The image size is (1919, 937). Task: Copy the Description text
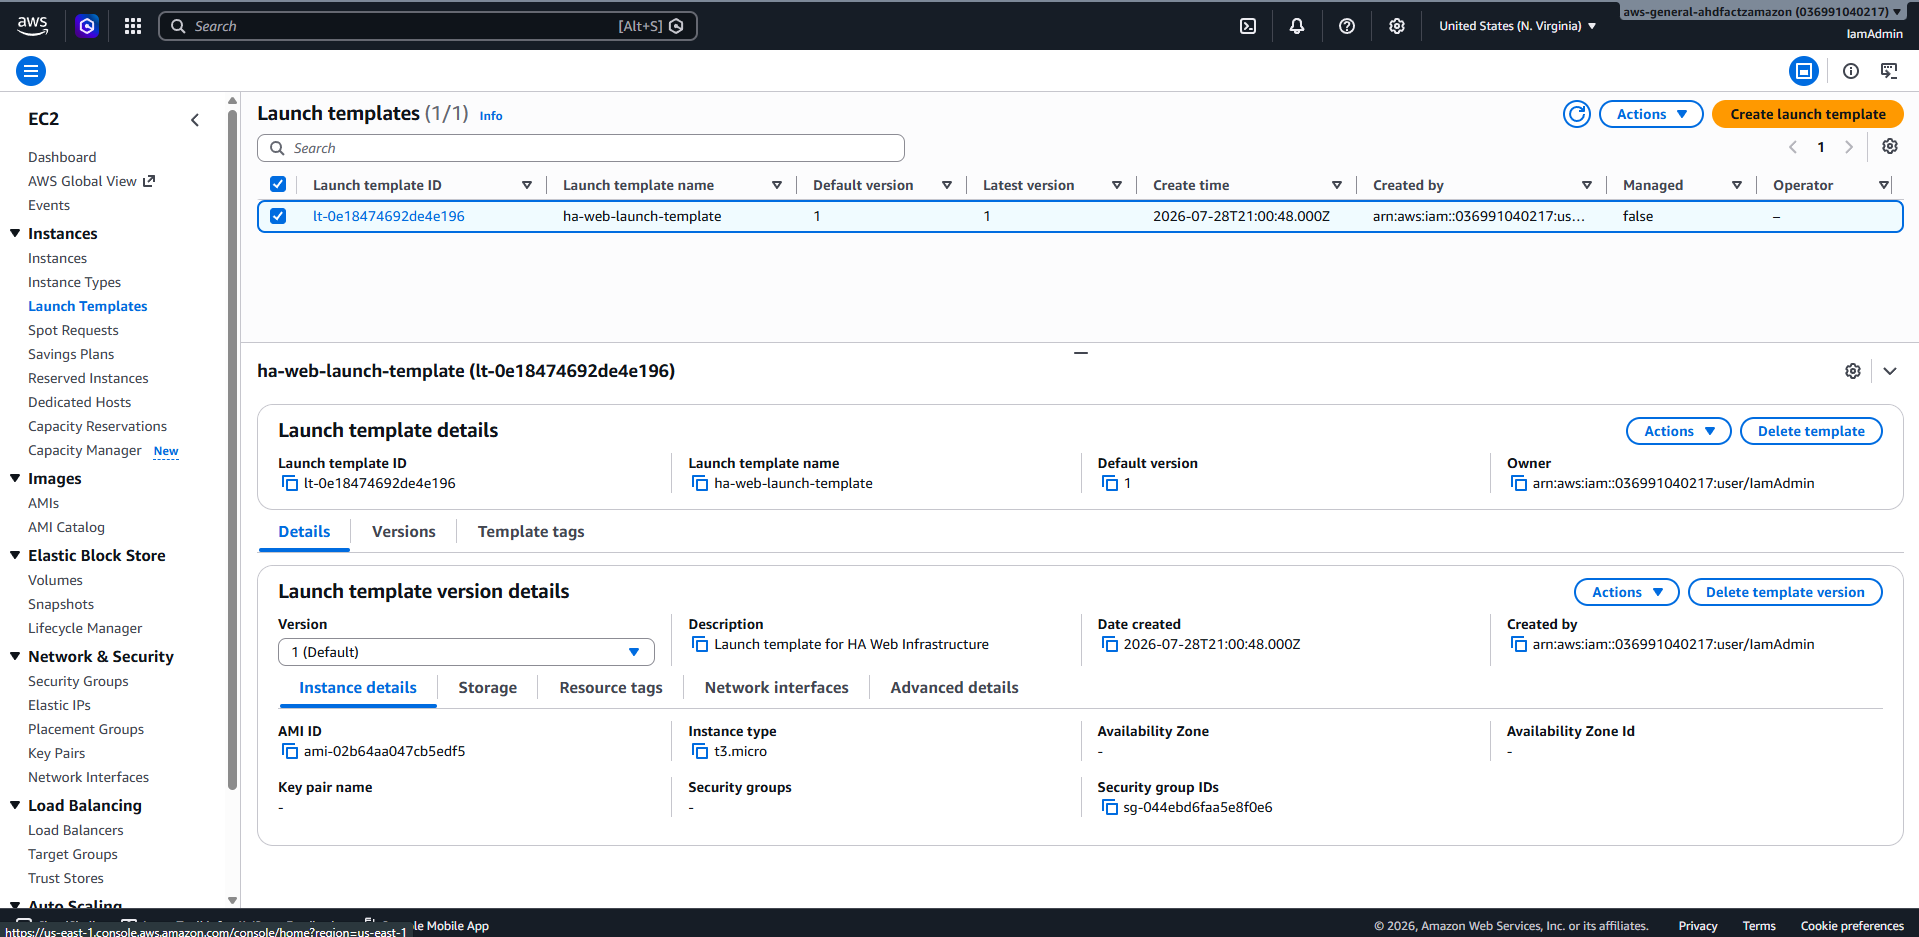(700, 645)
